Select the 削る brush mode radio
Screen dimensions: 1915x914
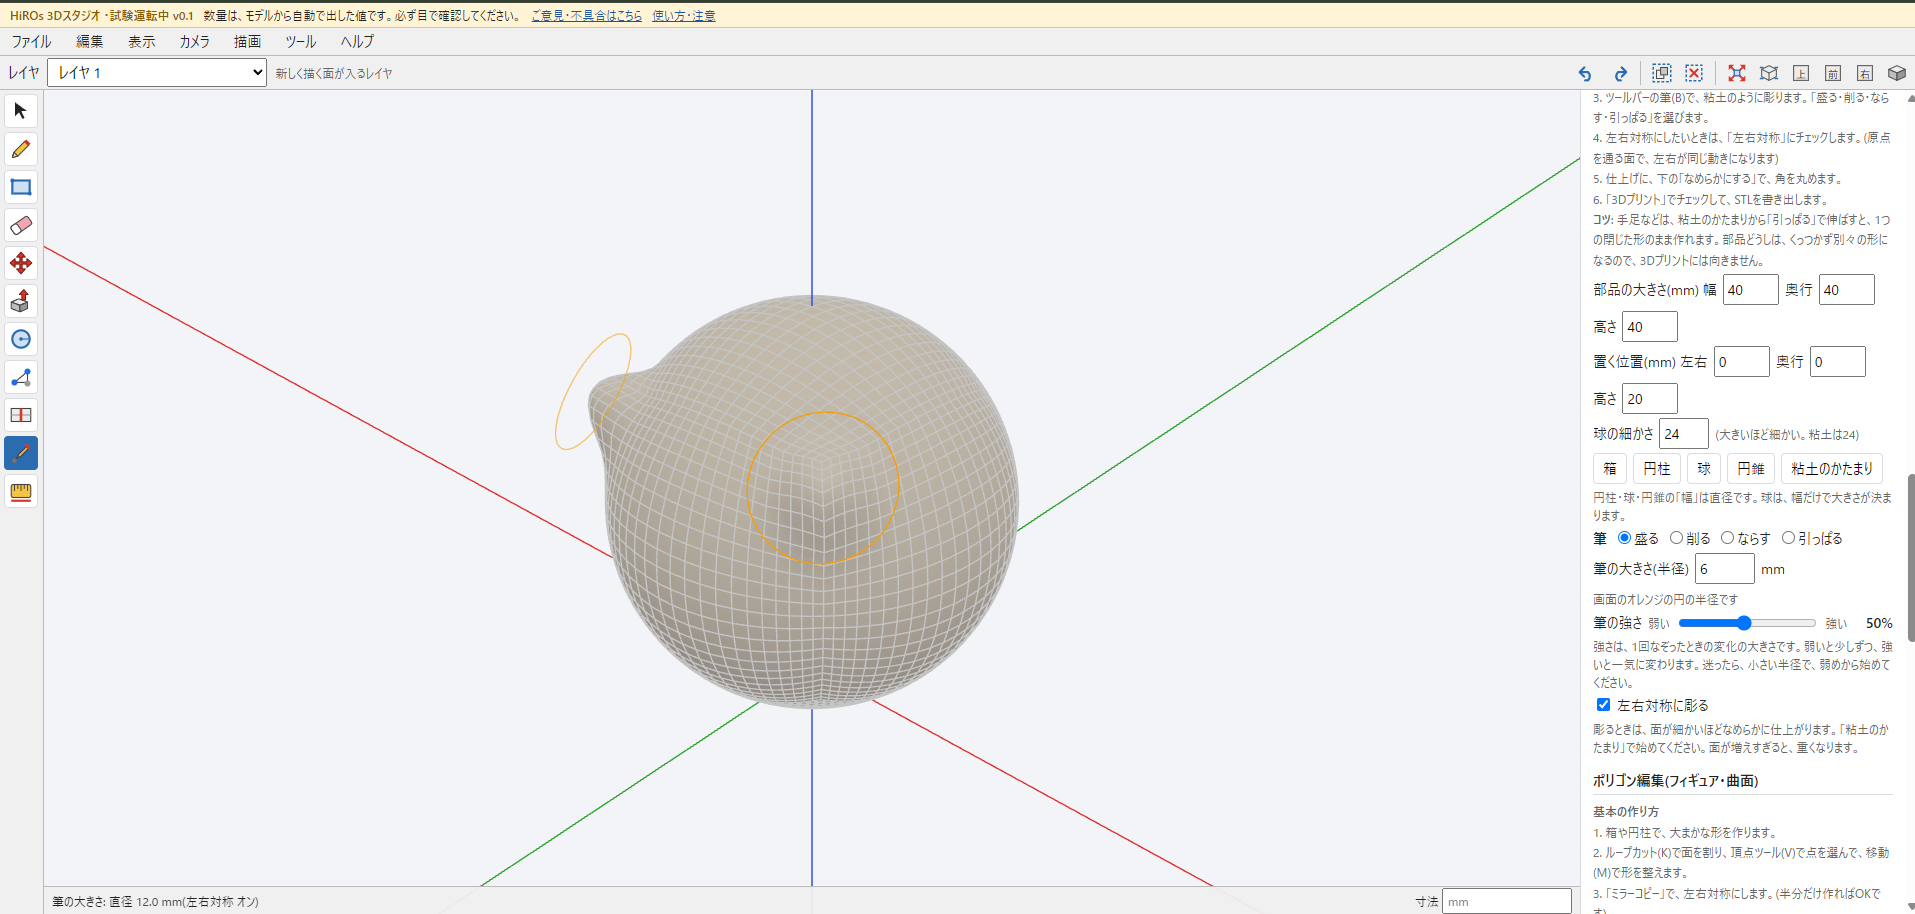tap(1677, 538)
